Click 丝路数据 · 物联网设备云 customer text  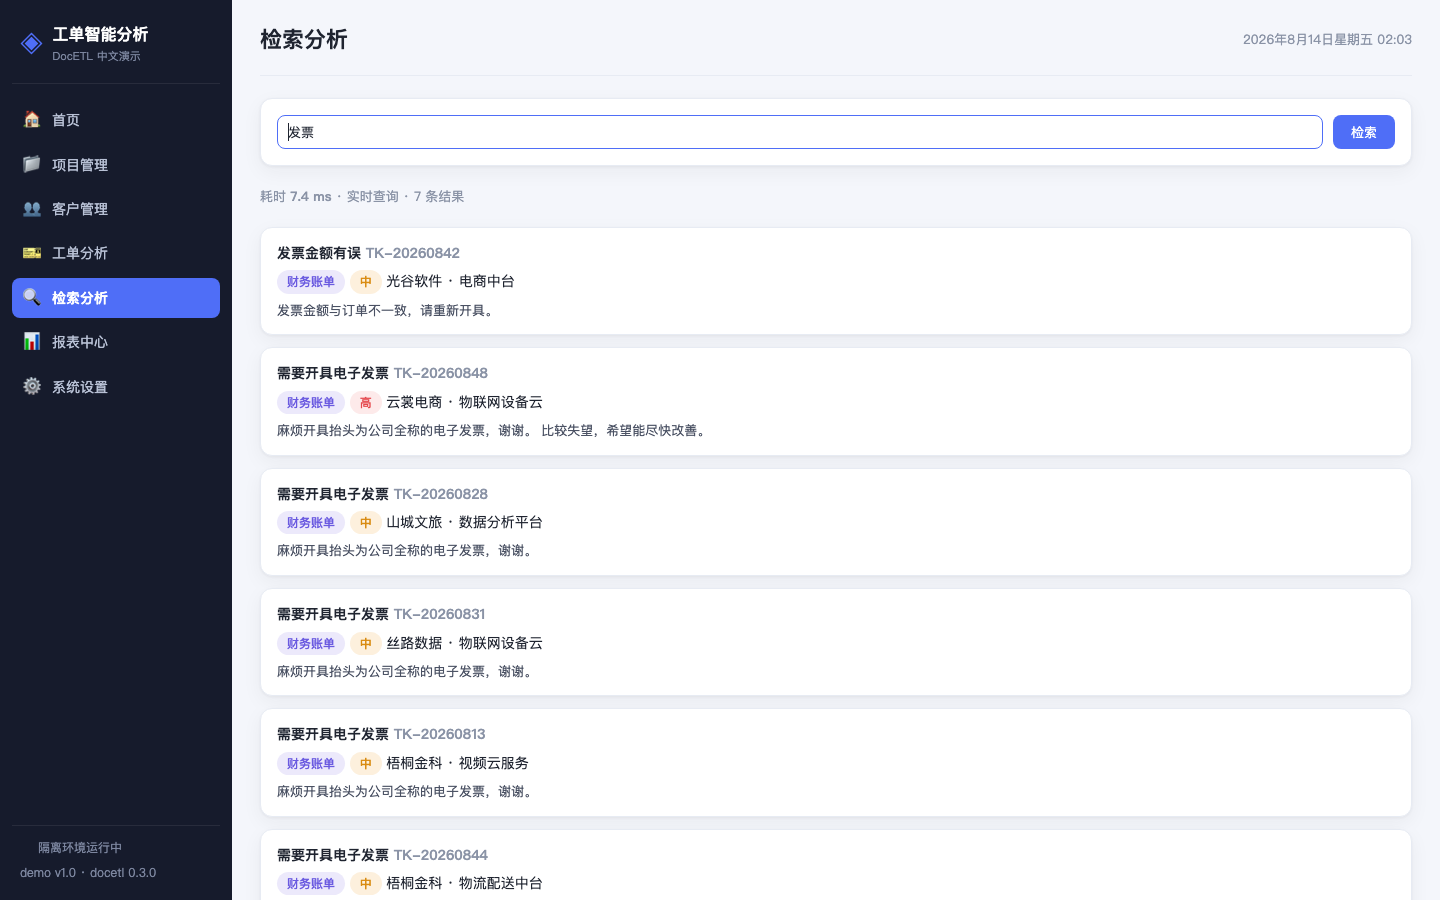click(464, 643)
